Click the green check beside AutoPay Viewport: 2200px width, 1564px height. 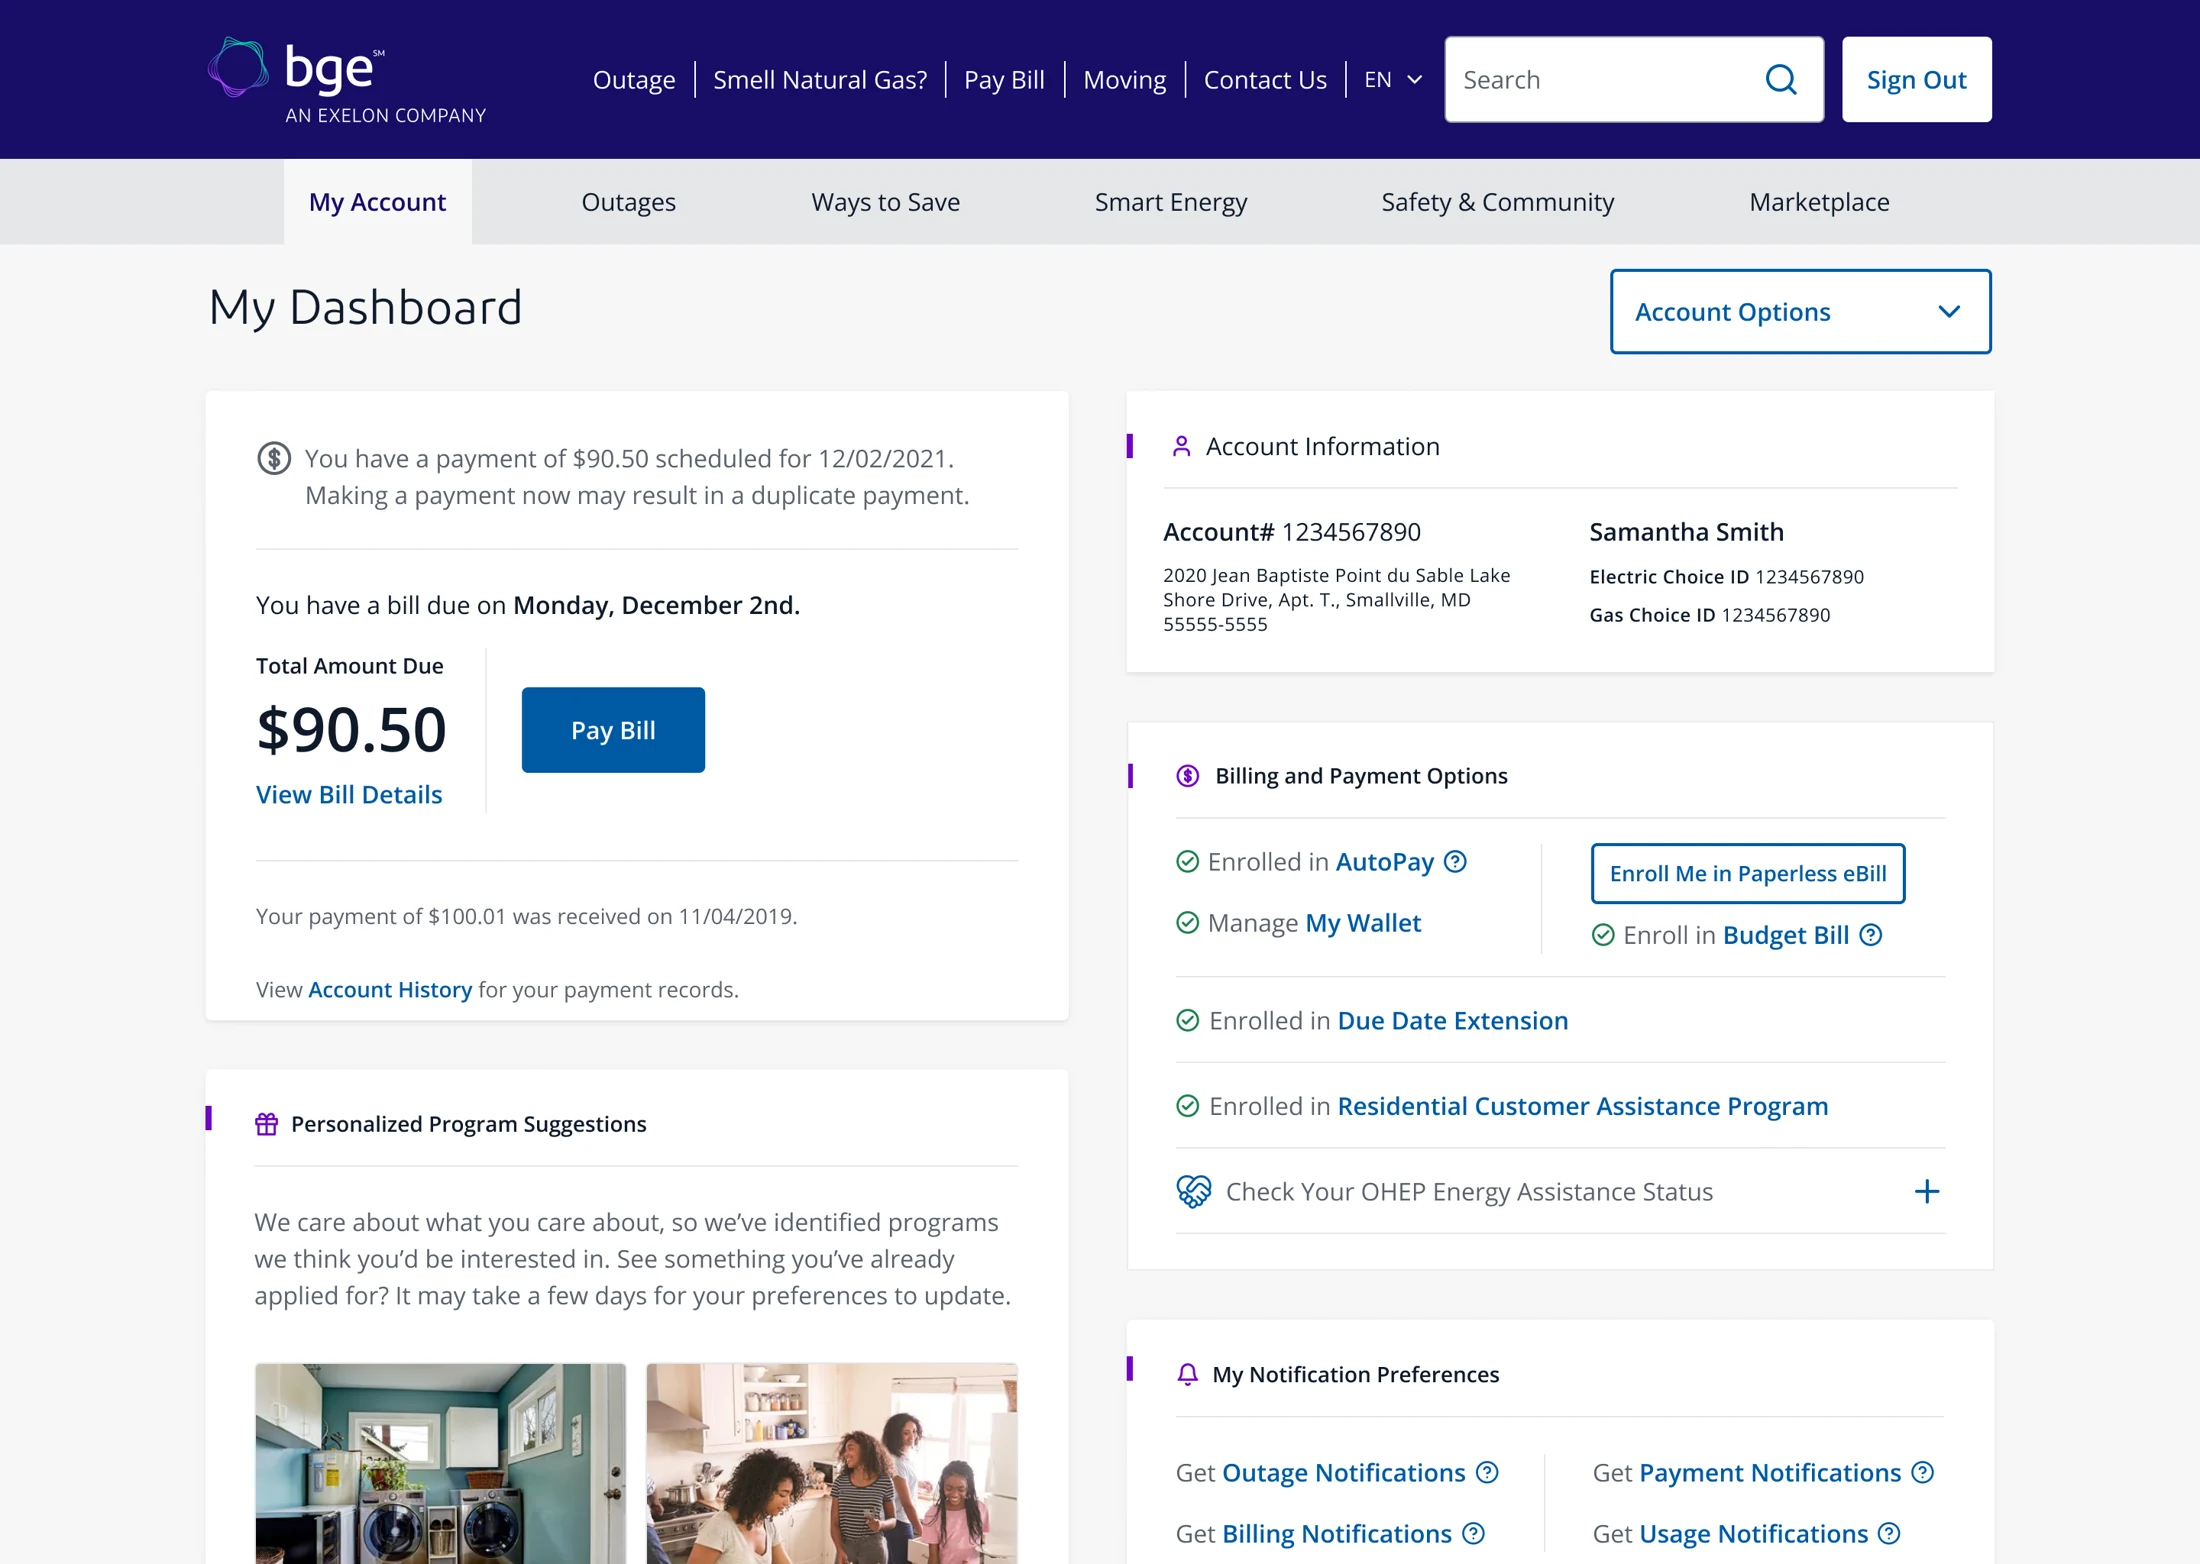click(x=1187, y=861)
